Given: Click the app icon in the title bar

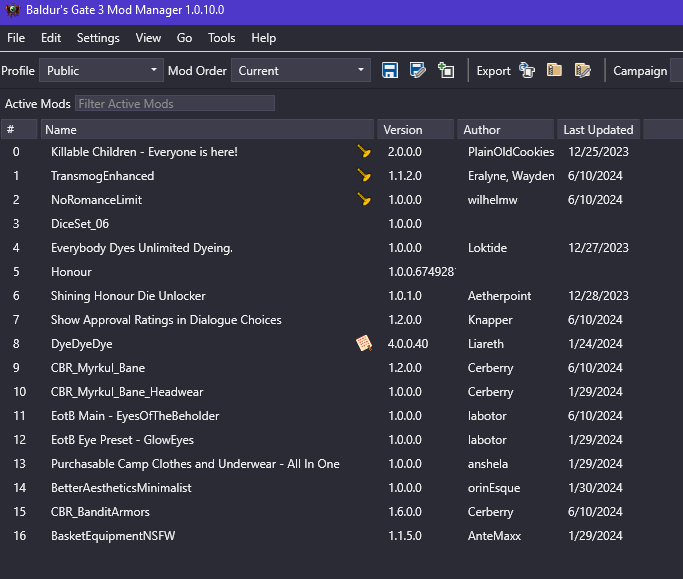Looking at the screenshot, I should coord(13,10).
